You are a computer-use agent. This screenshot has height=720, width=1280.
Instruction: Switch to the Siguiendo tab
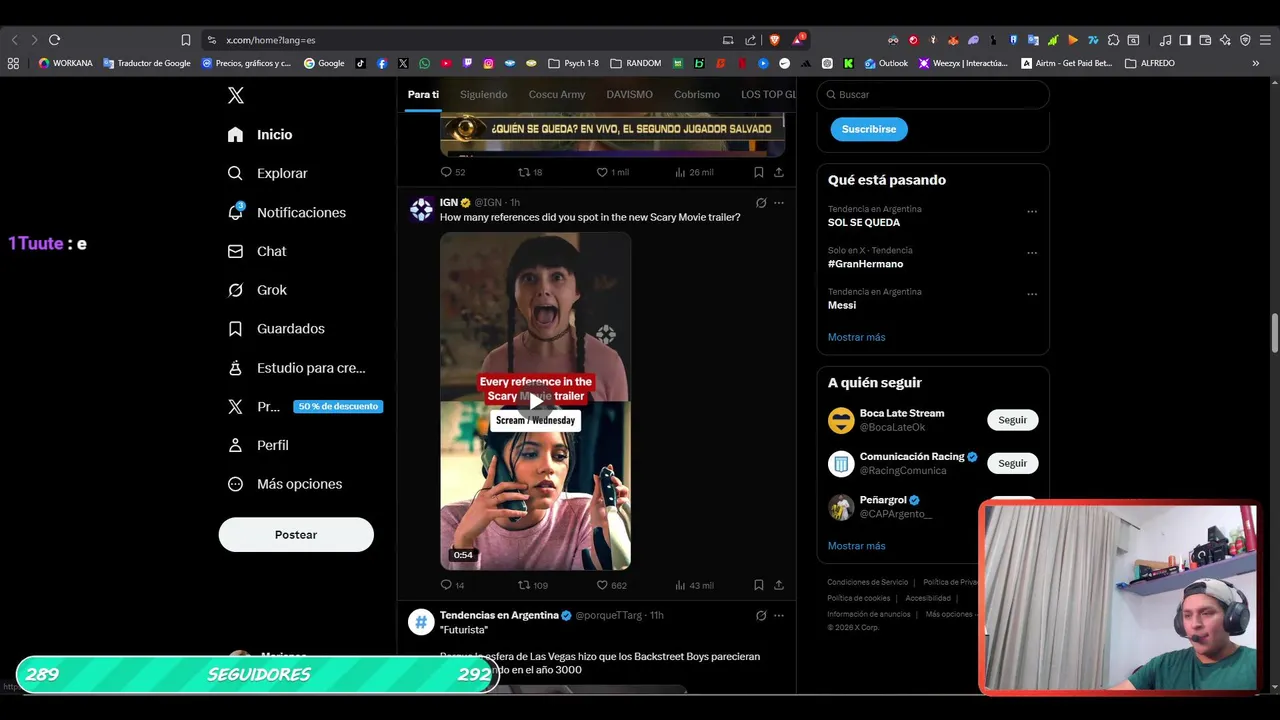[483, 94]
